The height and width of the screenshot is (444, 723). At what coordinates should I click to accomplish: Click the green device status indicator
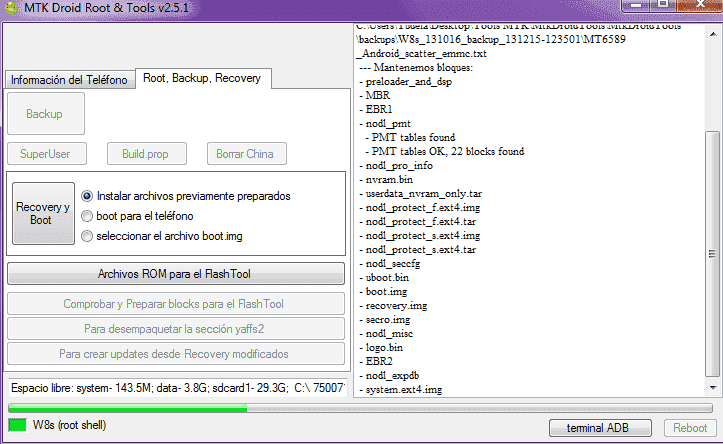(x=18, y=425)
